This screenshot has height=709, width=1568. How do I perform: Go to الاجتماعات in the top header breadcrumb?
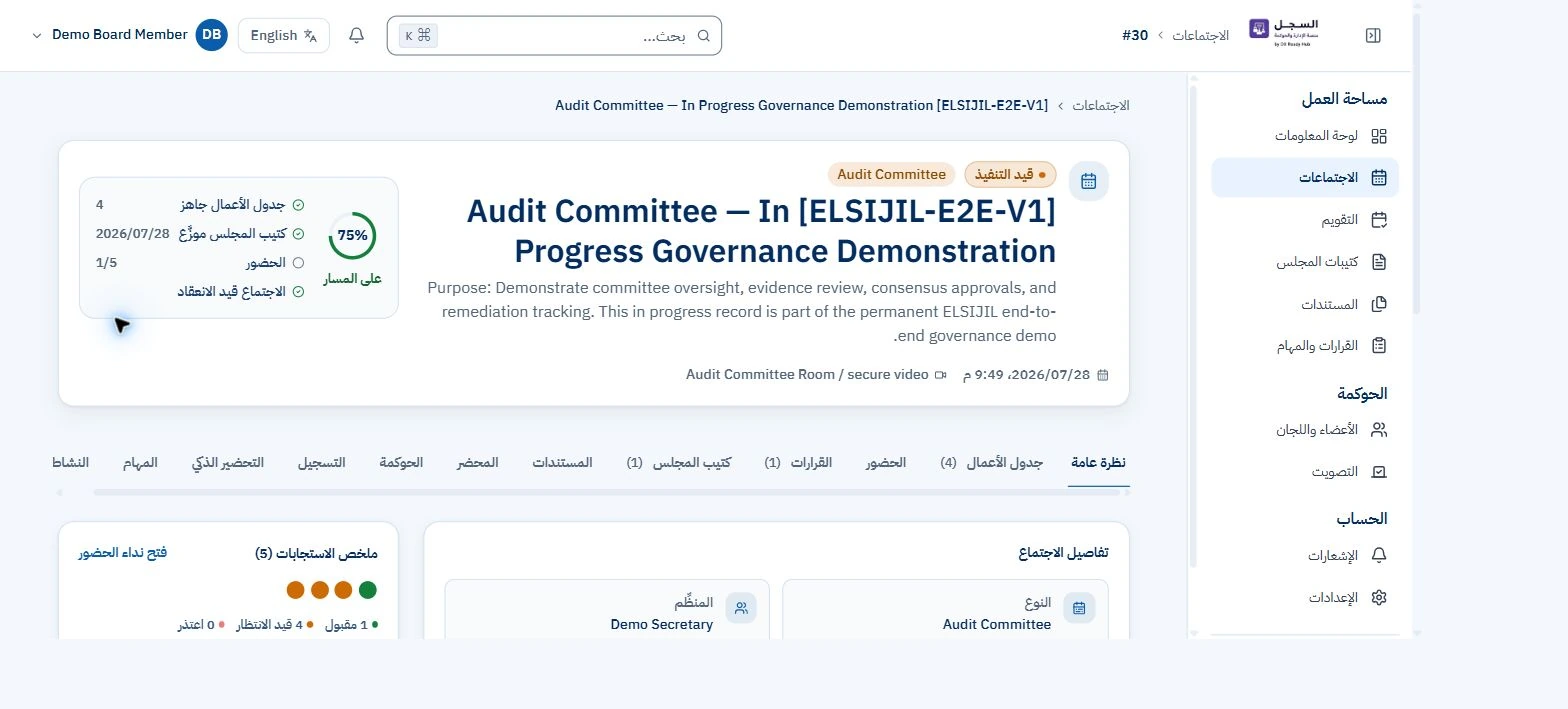click(1200, 35)
